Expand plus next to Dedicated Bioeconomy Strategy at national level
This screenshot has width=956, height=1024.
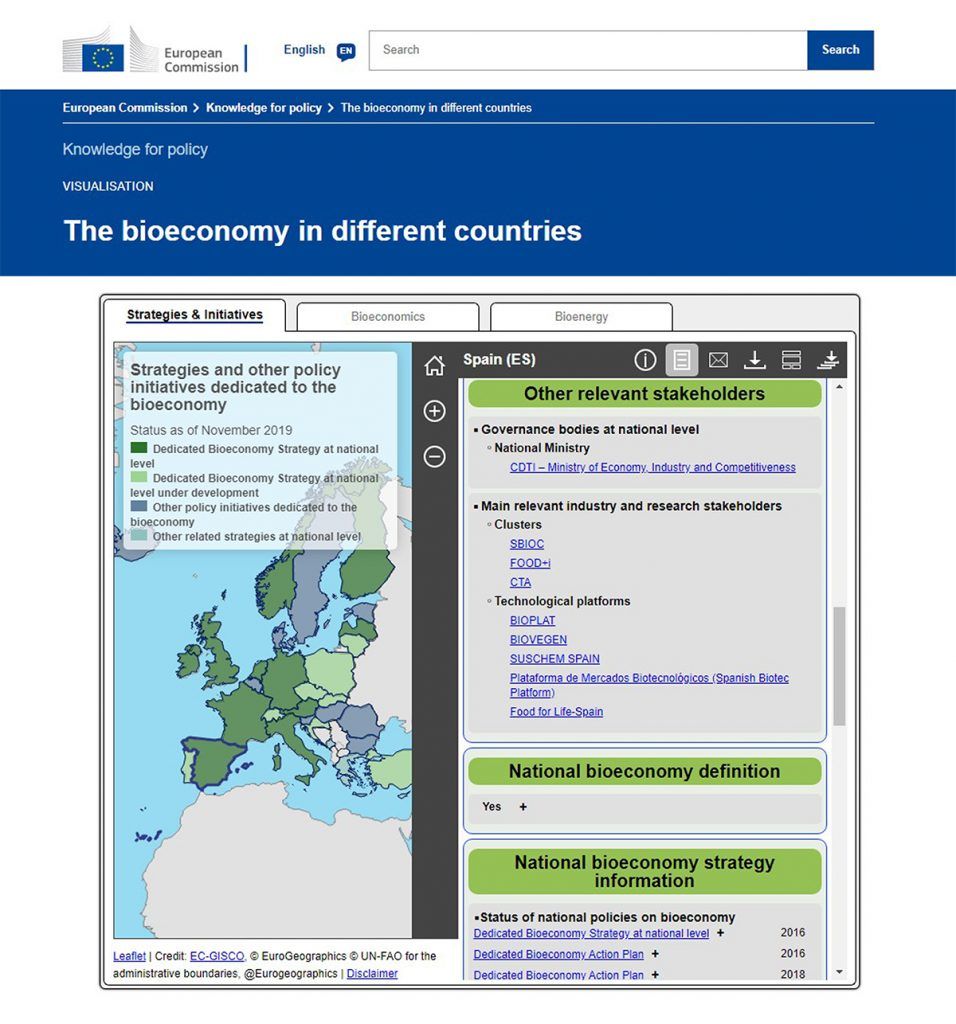pos(720,933)
